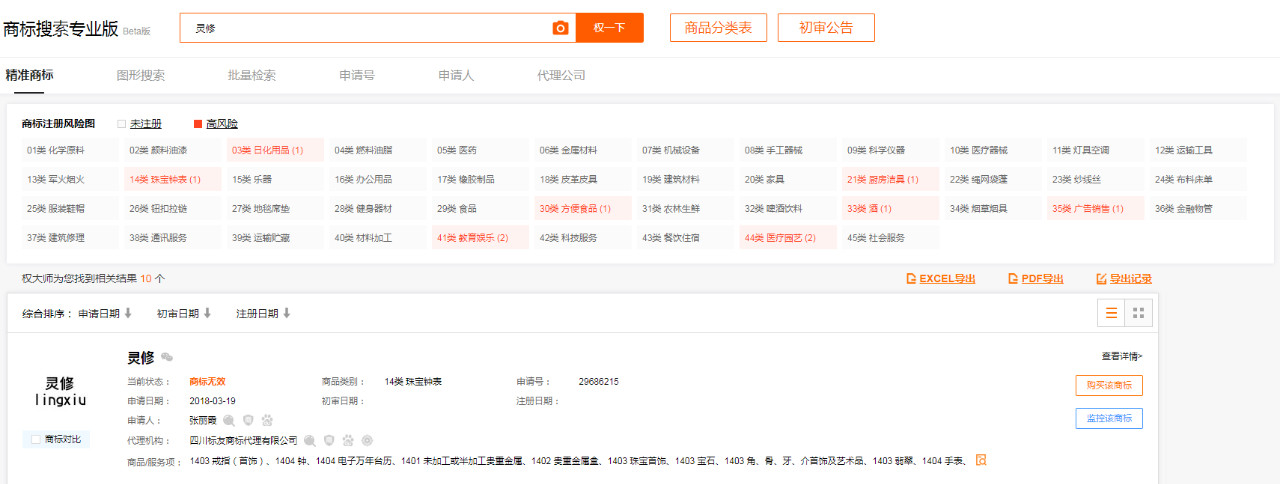Click the 购买该商标 button

point(1109,386)
